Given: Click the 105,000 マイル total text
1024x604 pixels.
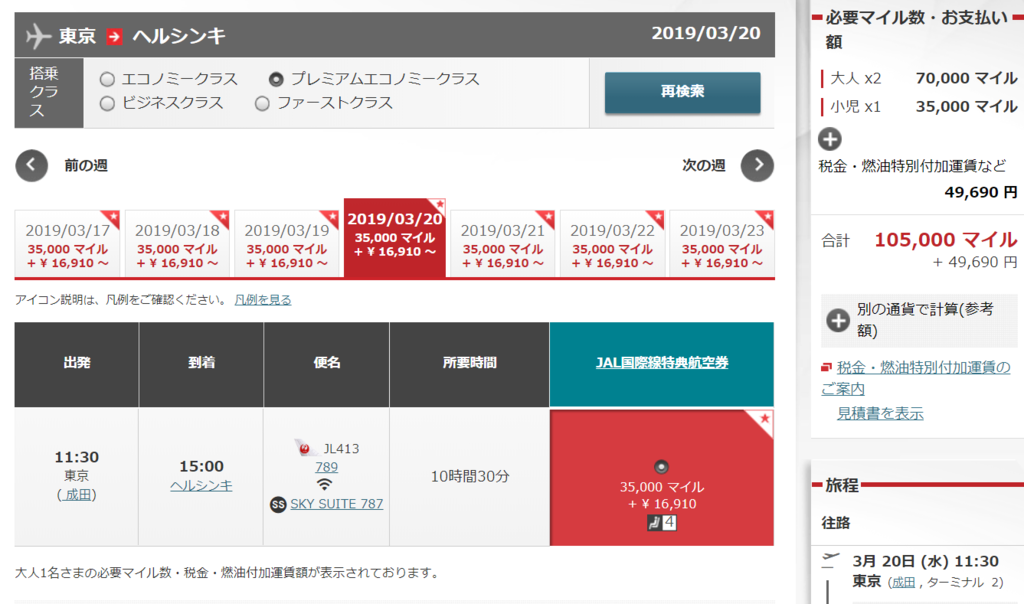Looking at the screenshot, I should click(x=946, y=240).
